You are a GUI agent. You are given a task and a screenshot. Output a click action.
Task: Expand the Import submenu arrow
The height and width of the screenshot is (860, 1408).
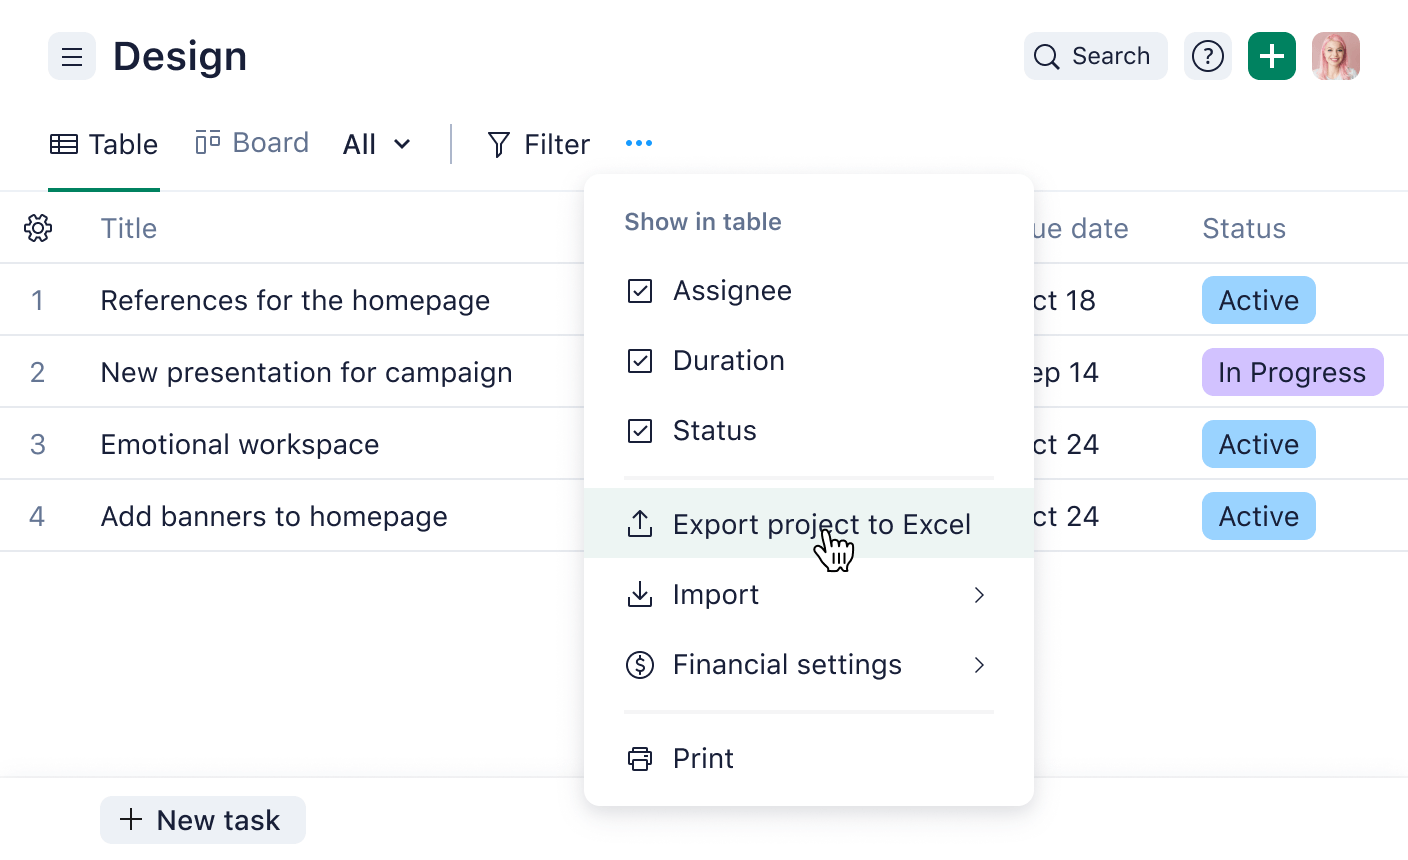pyautogui.click(x=979, y=595)
